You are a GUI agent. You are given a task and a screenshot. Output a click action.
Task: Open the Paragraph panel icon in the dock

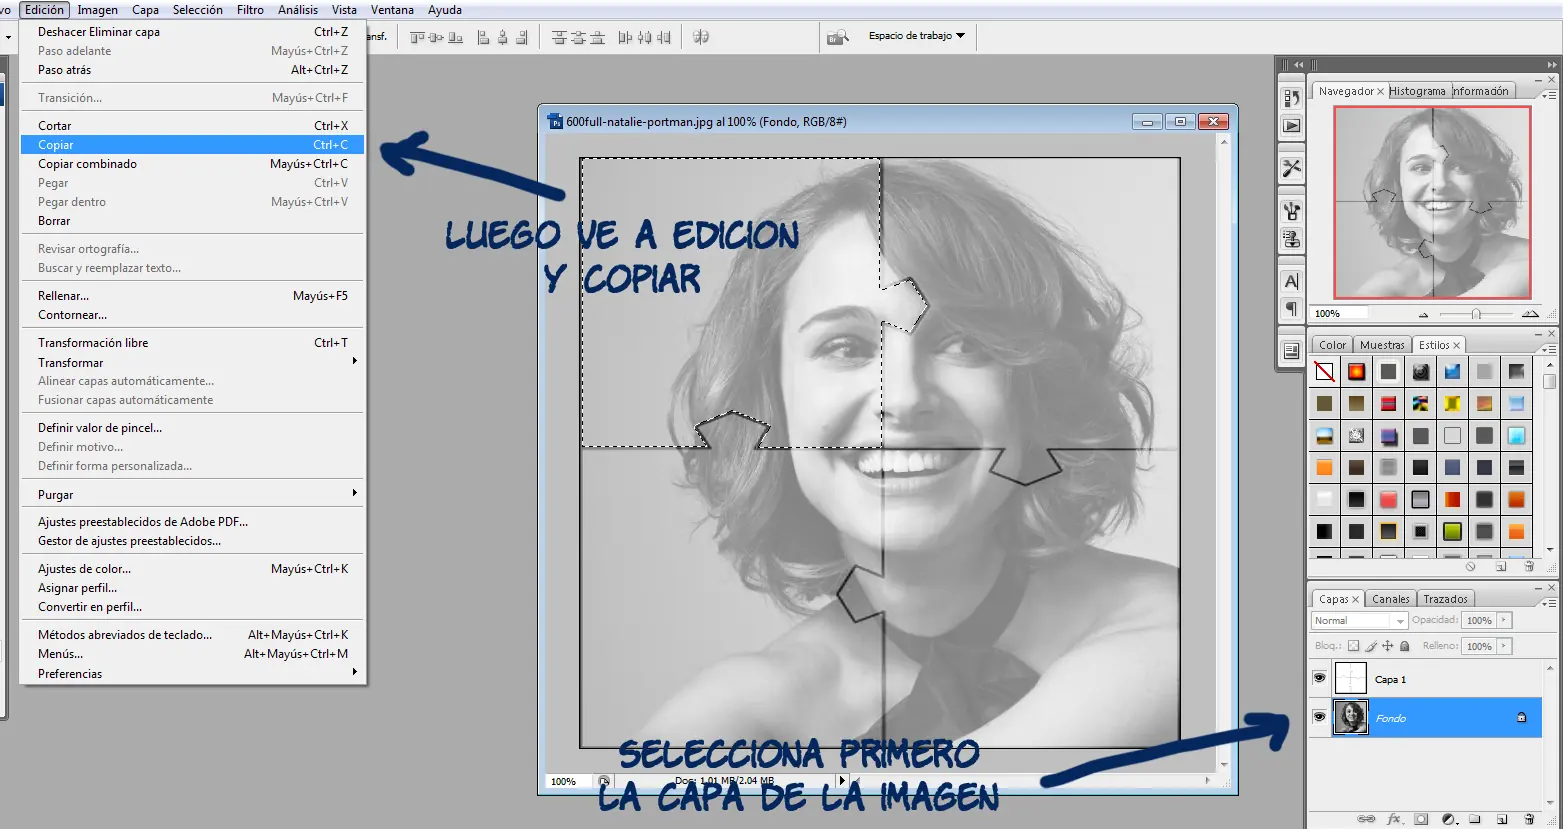point(1291,310)
